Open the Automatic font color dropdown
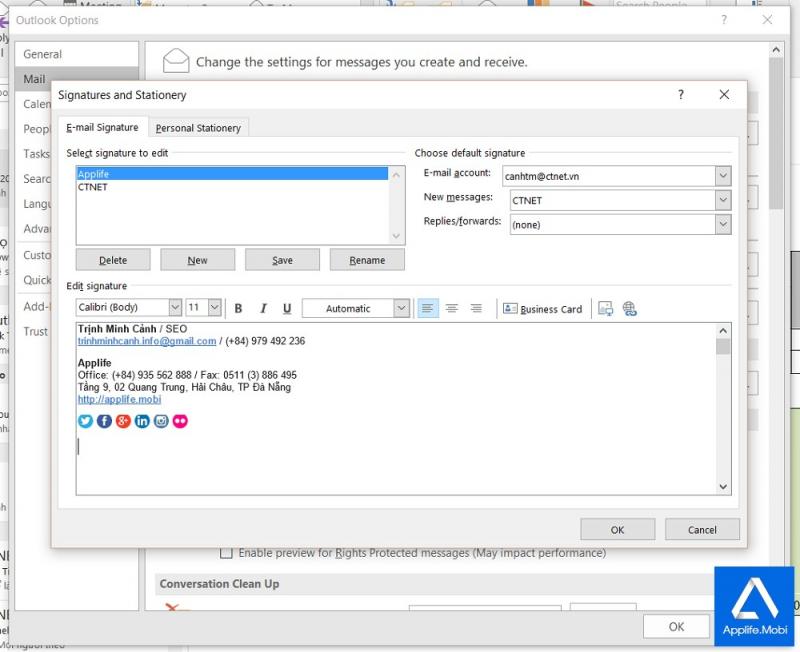 pyautogui.click(x=402, y=308)
